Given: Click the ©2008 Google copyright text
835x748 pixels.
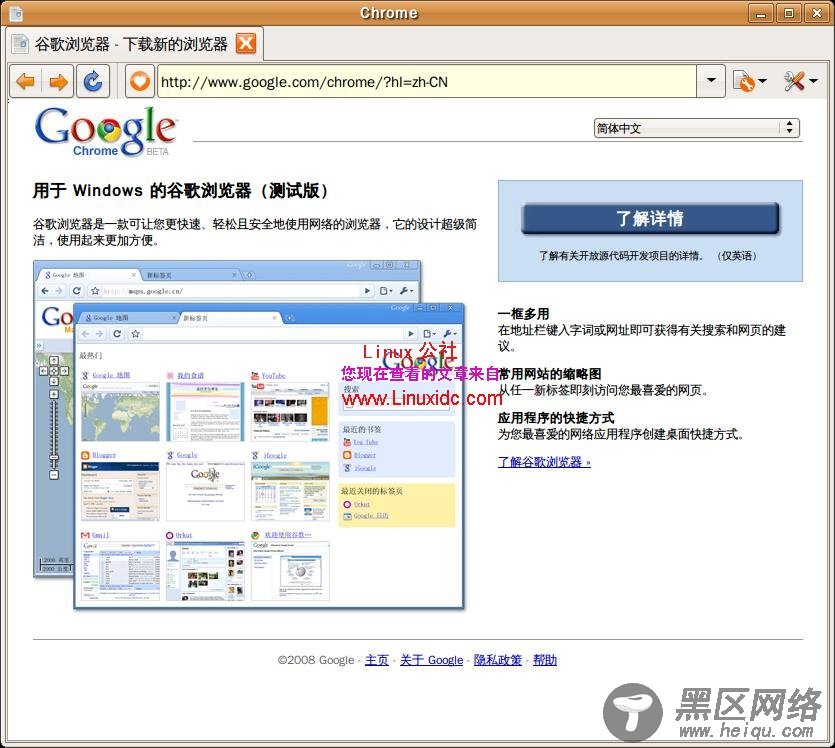Looking at the screenshot, I should pos(316,660).
